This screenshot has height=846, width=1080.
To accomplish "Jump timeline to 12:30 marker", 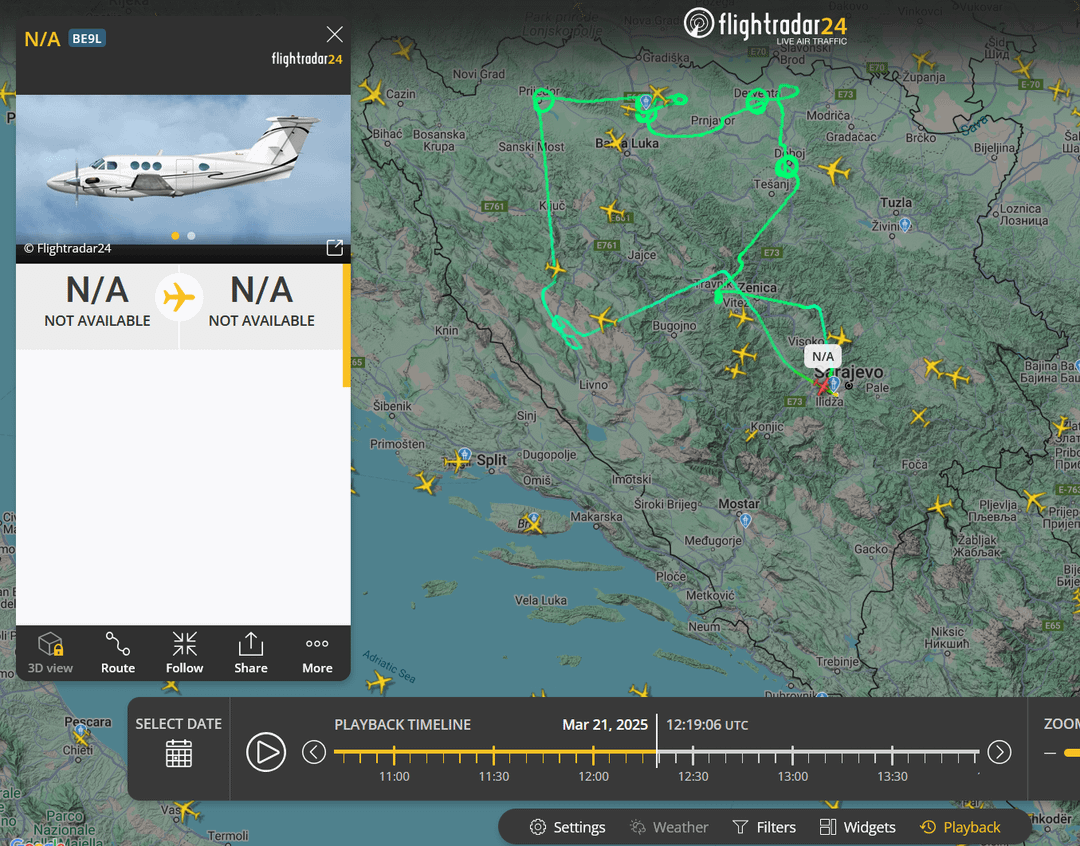I will coord(693,754).
